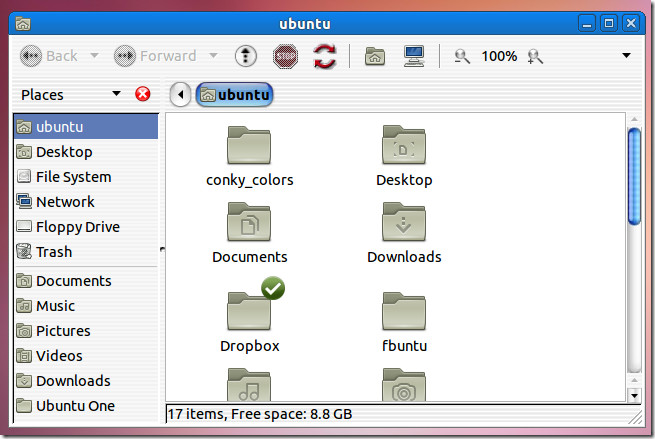Open Floppy Drive in the sidebar
The image size is (655, 439).
86,227
